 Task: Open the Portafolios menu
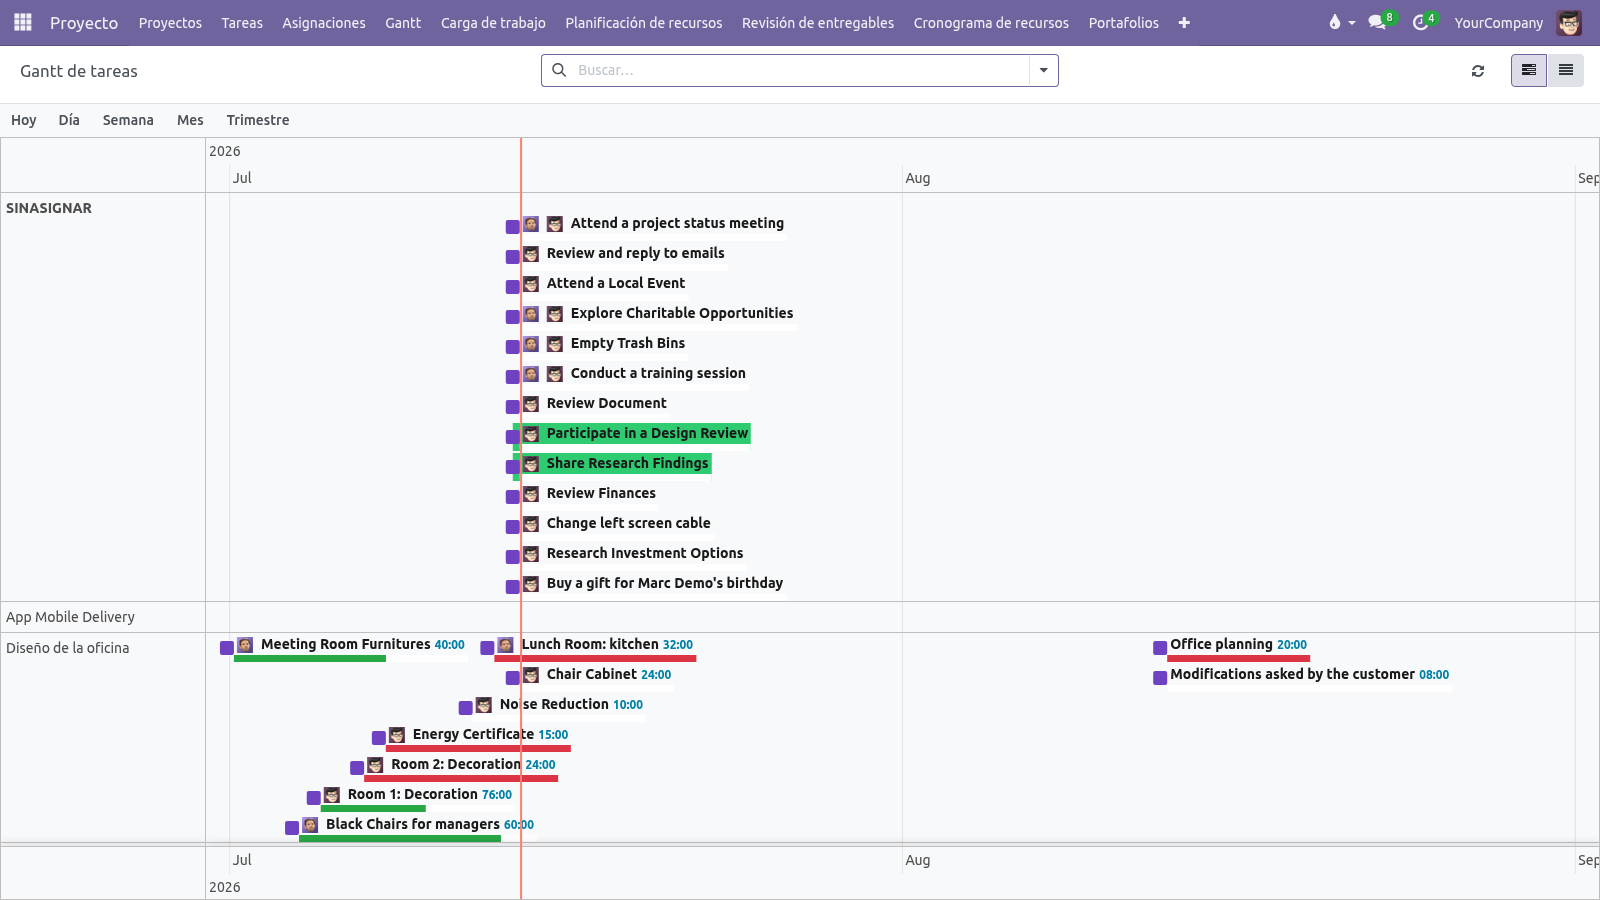click(1124, 23)
